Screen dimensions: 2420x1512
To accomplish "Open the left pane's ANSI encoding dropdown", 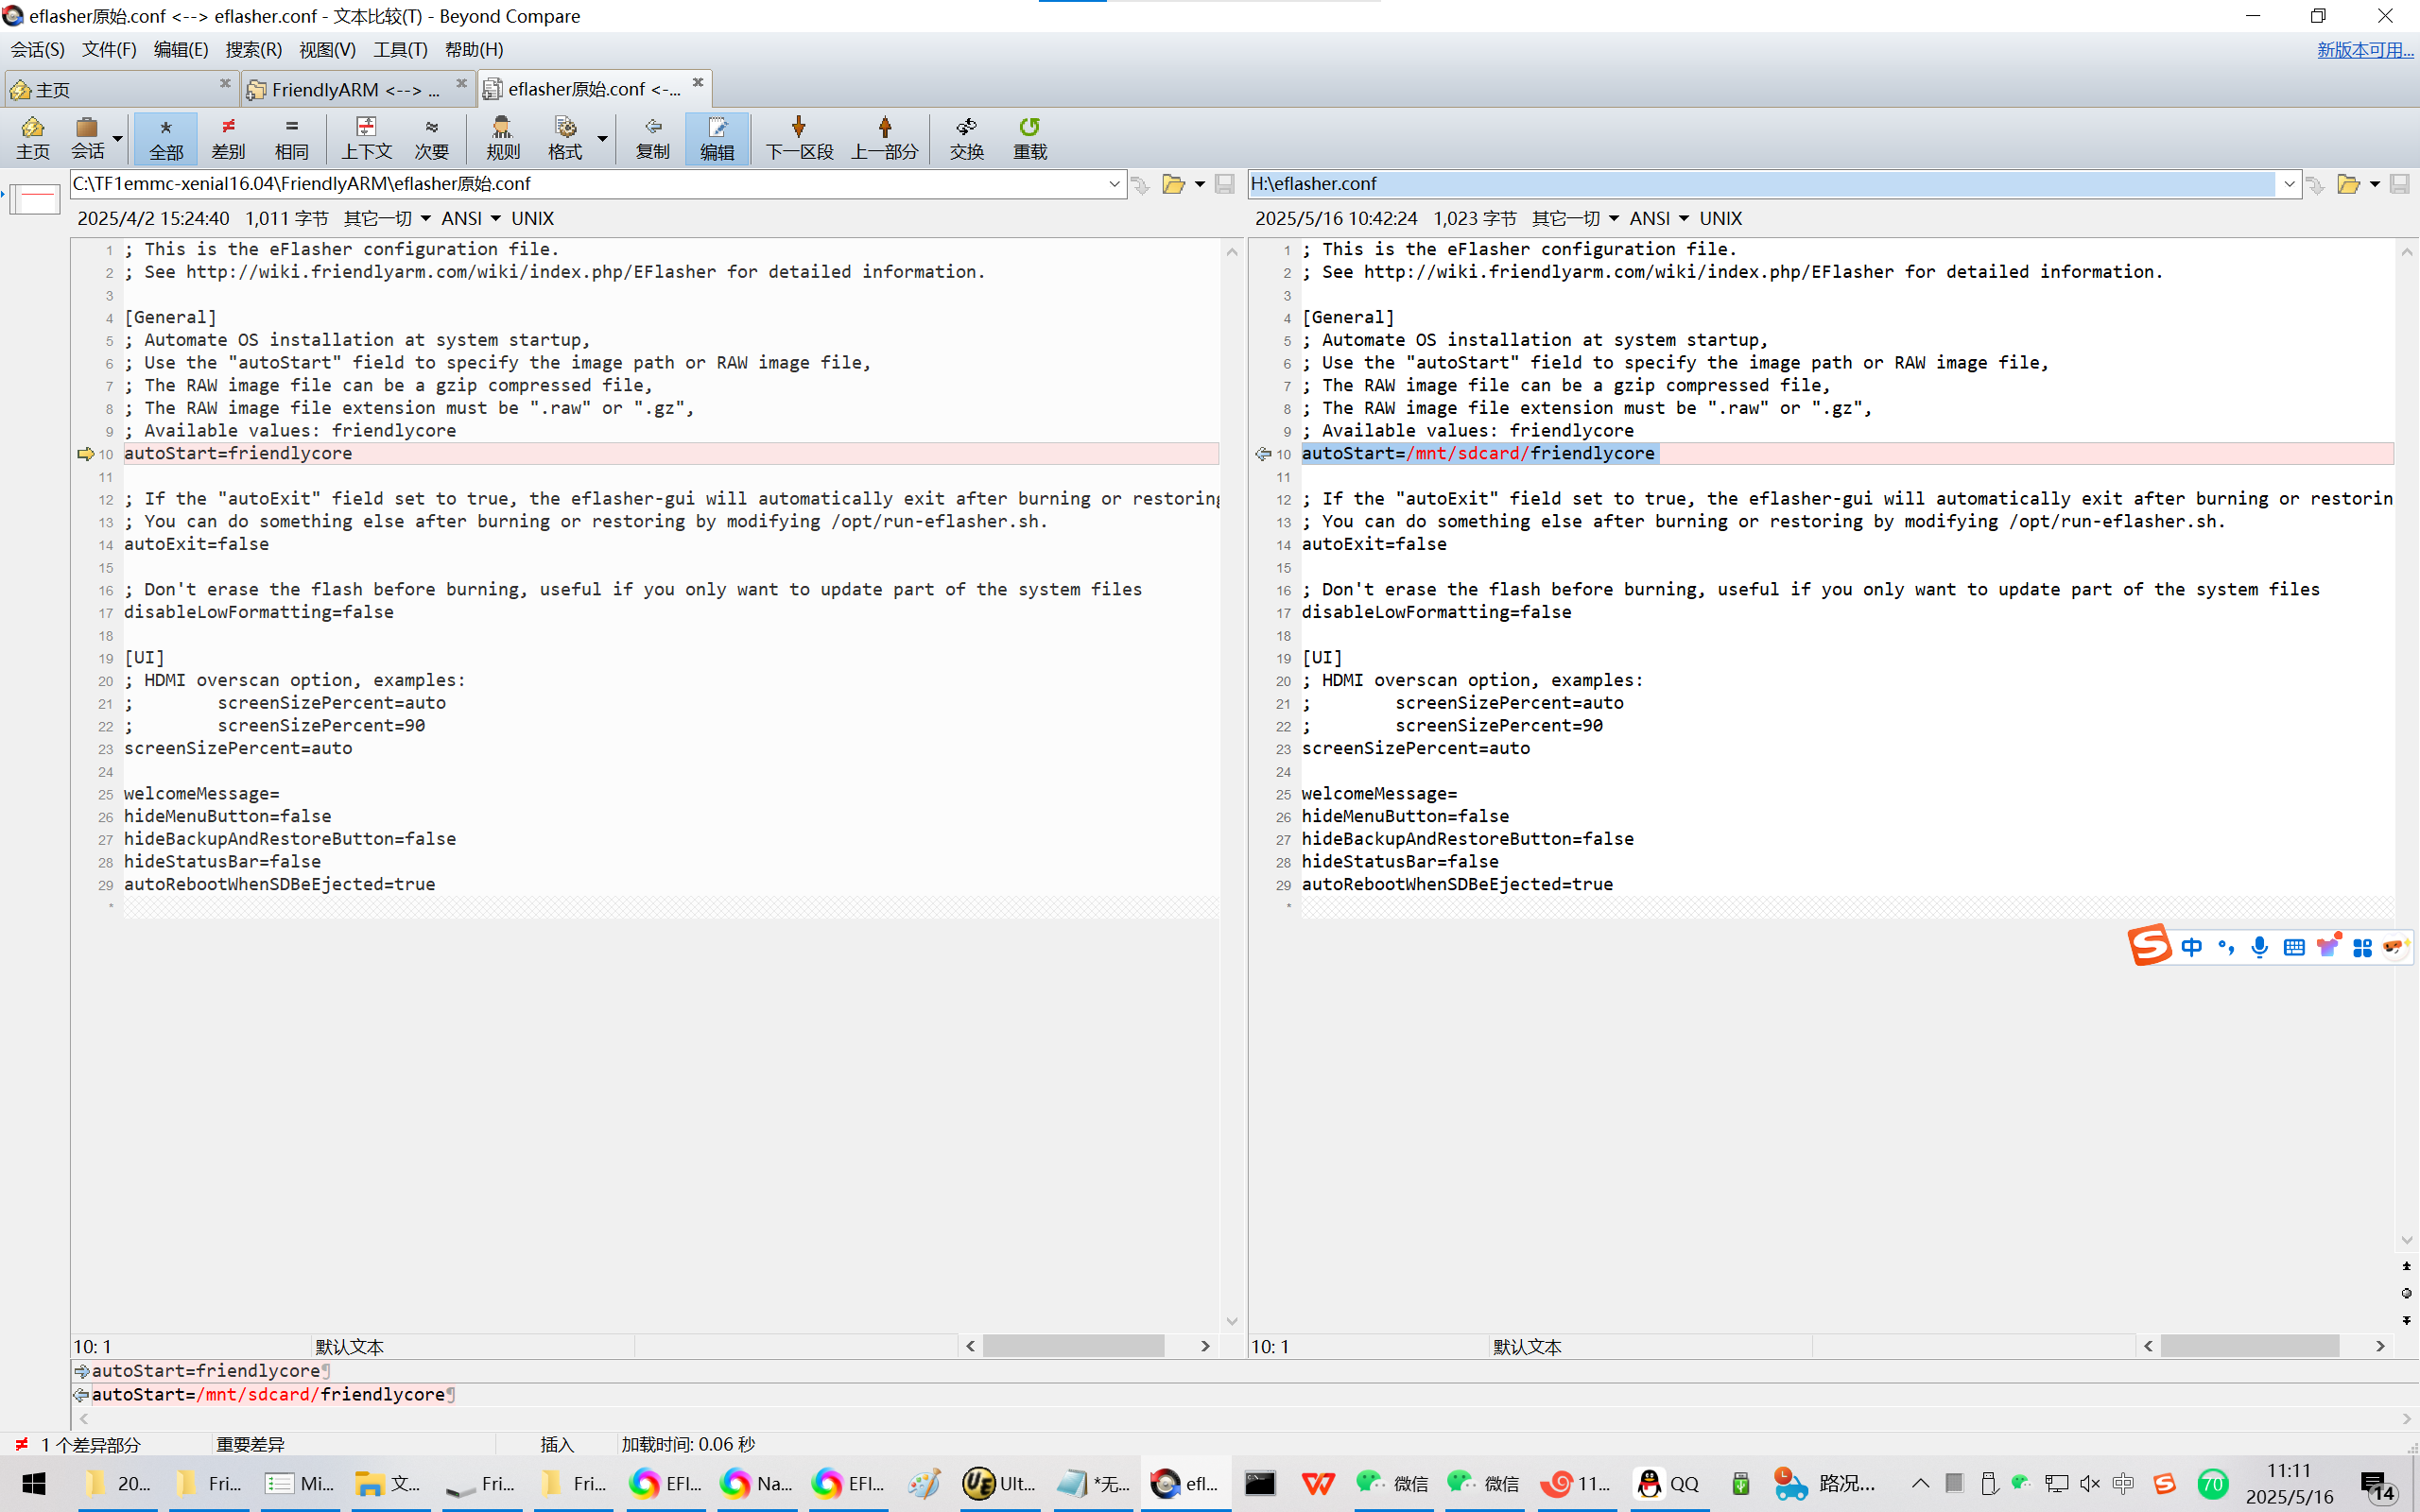I will [x=471, y=218].
